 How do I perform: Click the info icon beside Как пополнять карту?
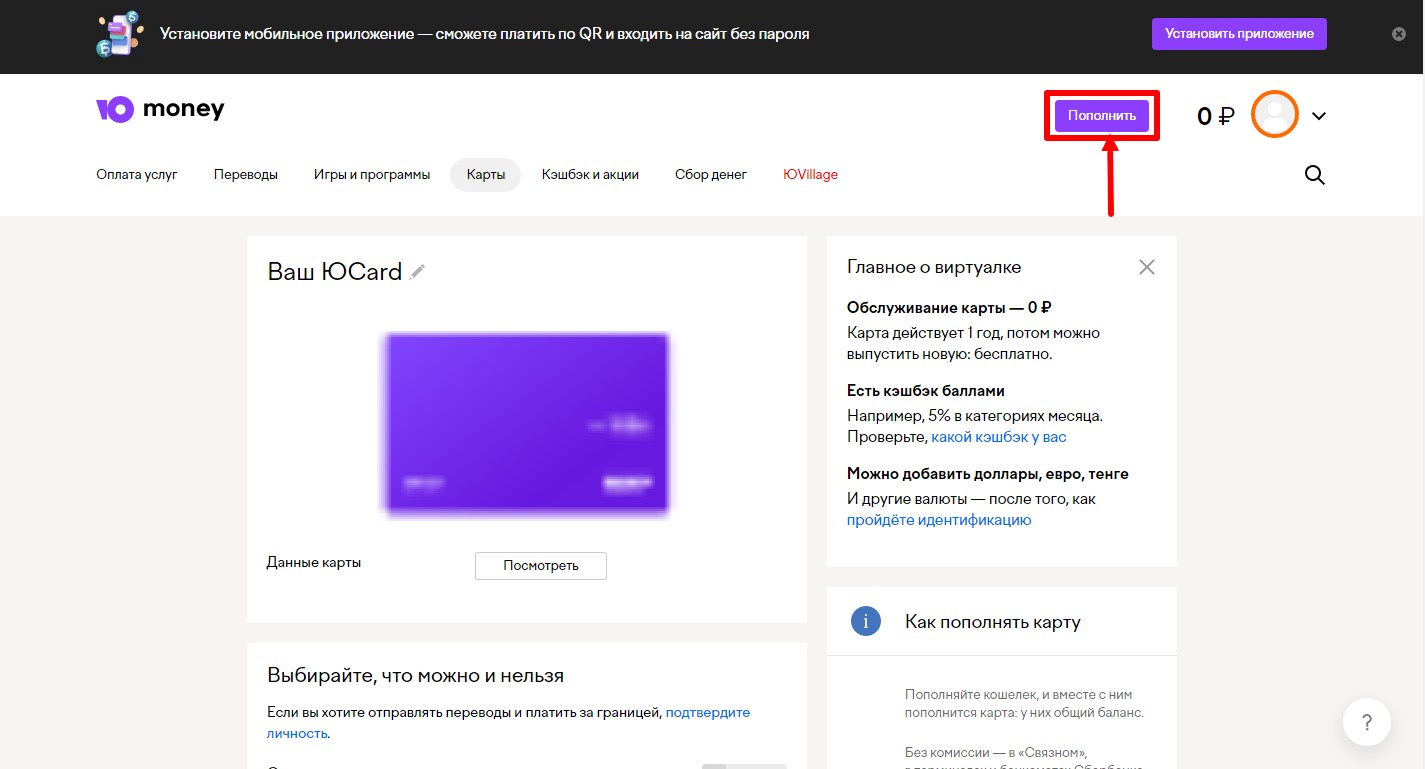point(865,621)
